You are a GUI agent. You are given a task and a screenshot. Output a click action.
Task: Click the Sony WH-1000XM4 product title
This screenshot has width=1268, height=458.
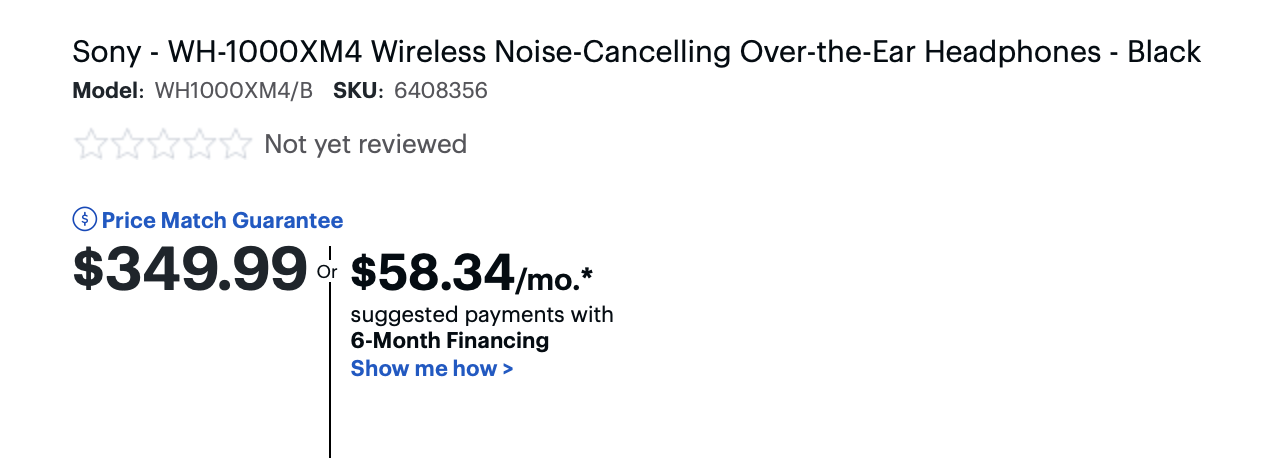click(x=636, y=52)
